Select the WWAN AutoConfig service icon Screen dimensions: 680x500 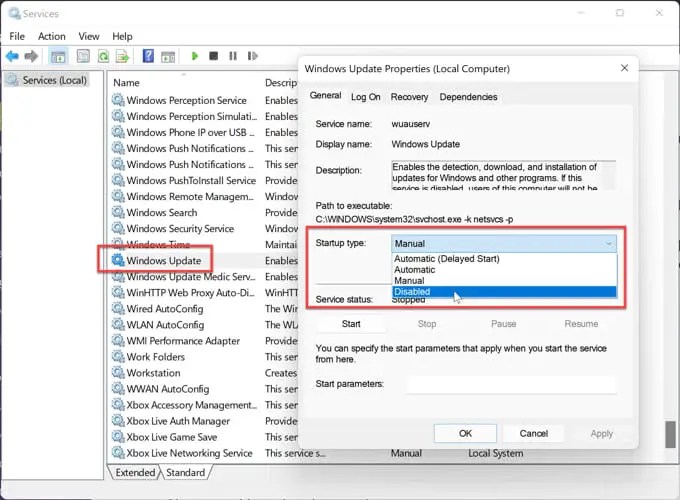coord(118,389)
